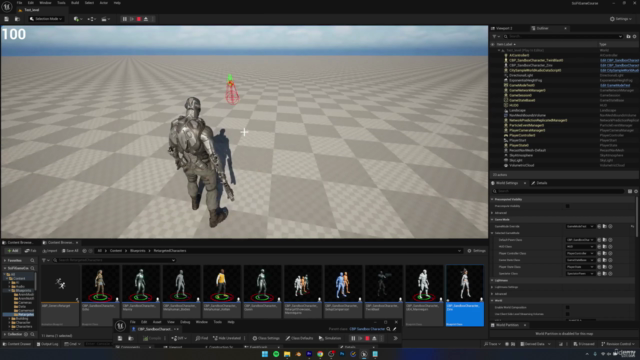
Task: Open the Content Drawer
Action: click(17, 344)
